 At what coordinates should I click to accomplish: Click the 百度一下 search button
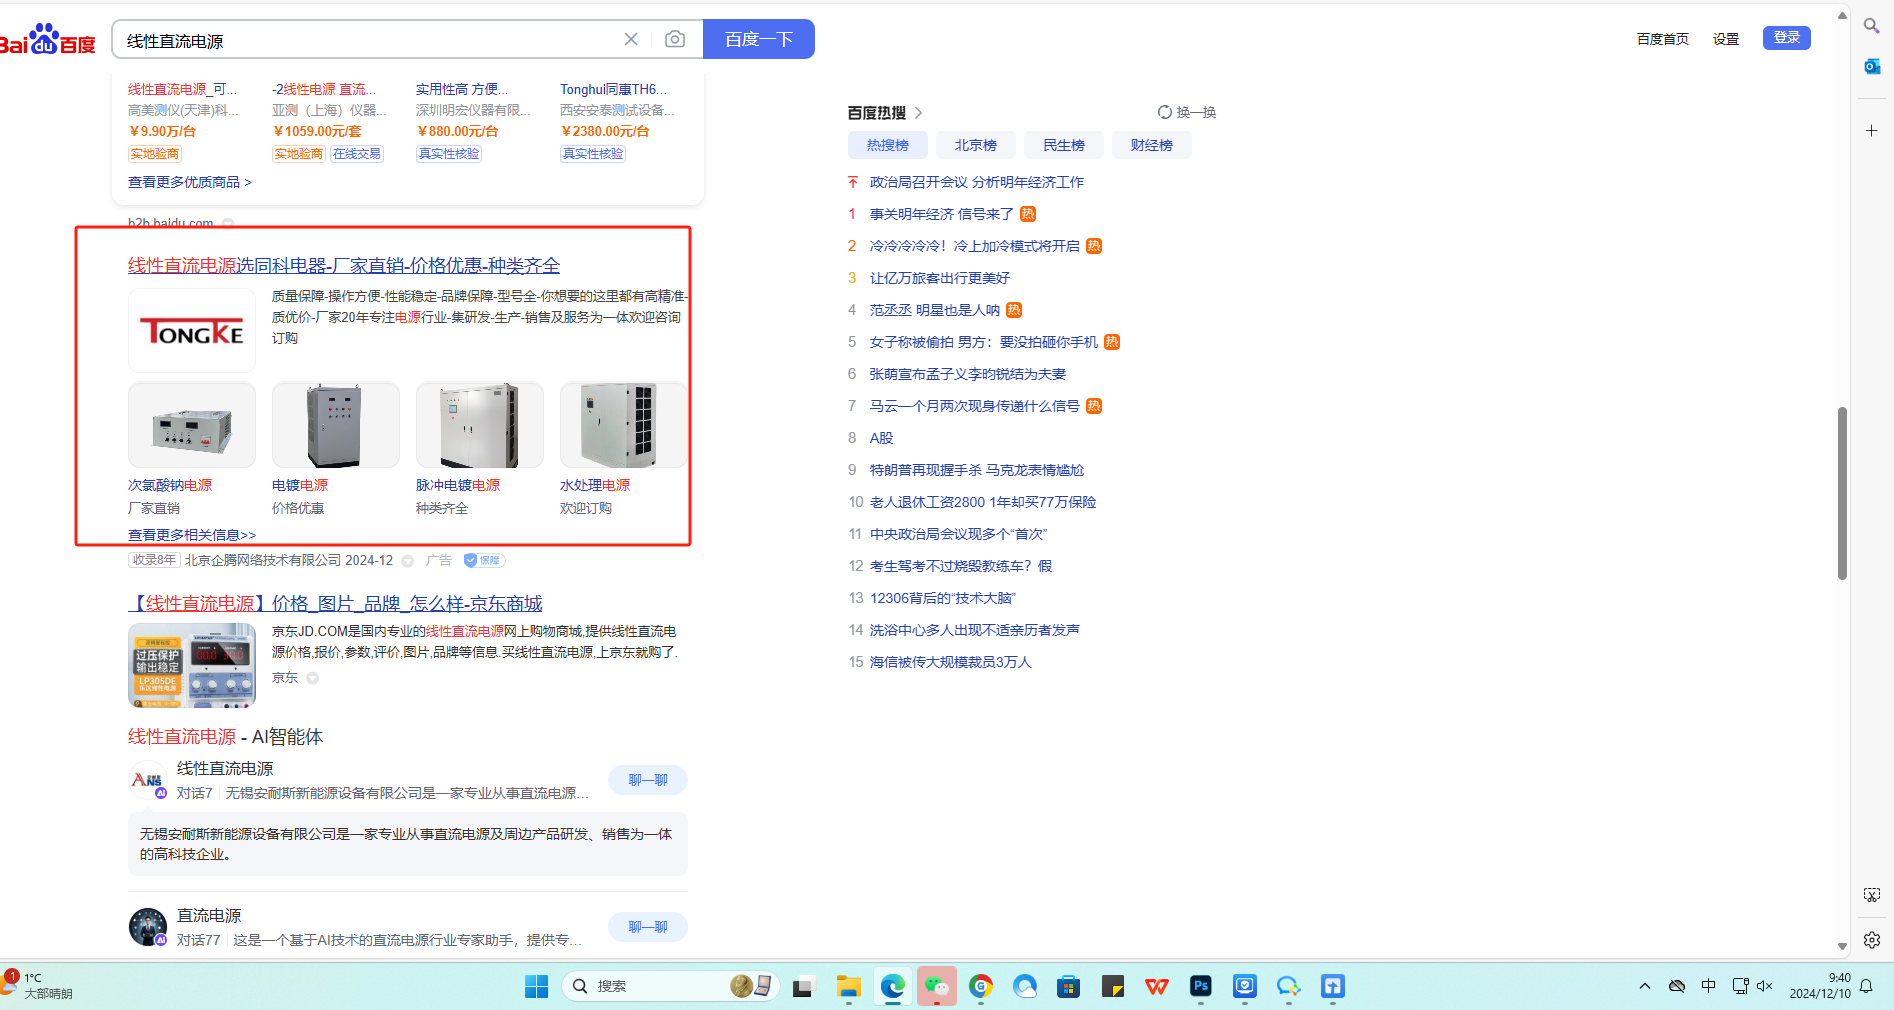coord(759,39)
